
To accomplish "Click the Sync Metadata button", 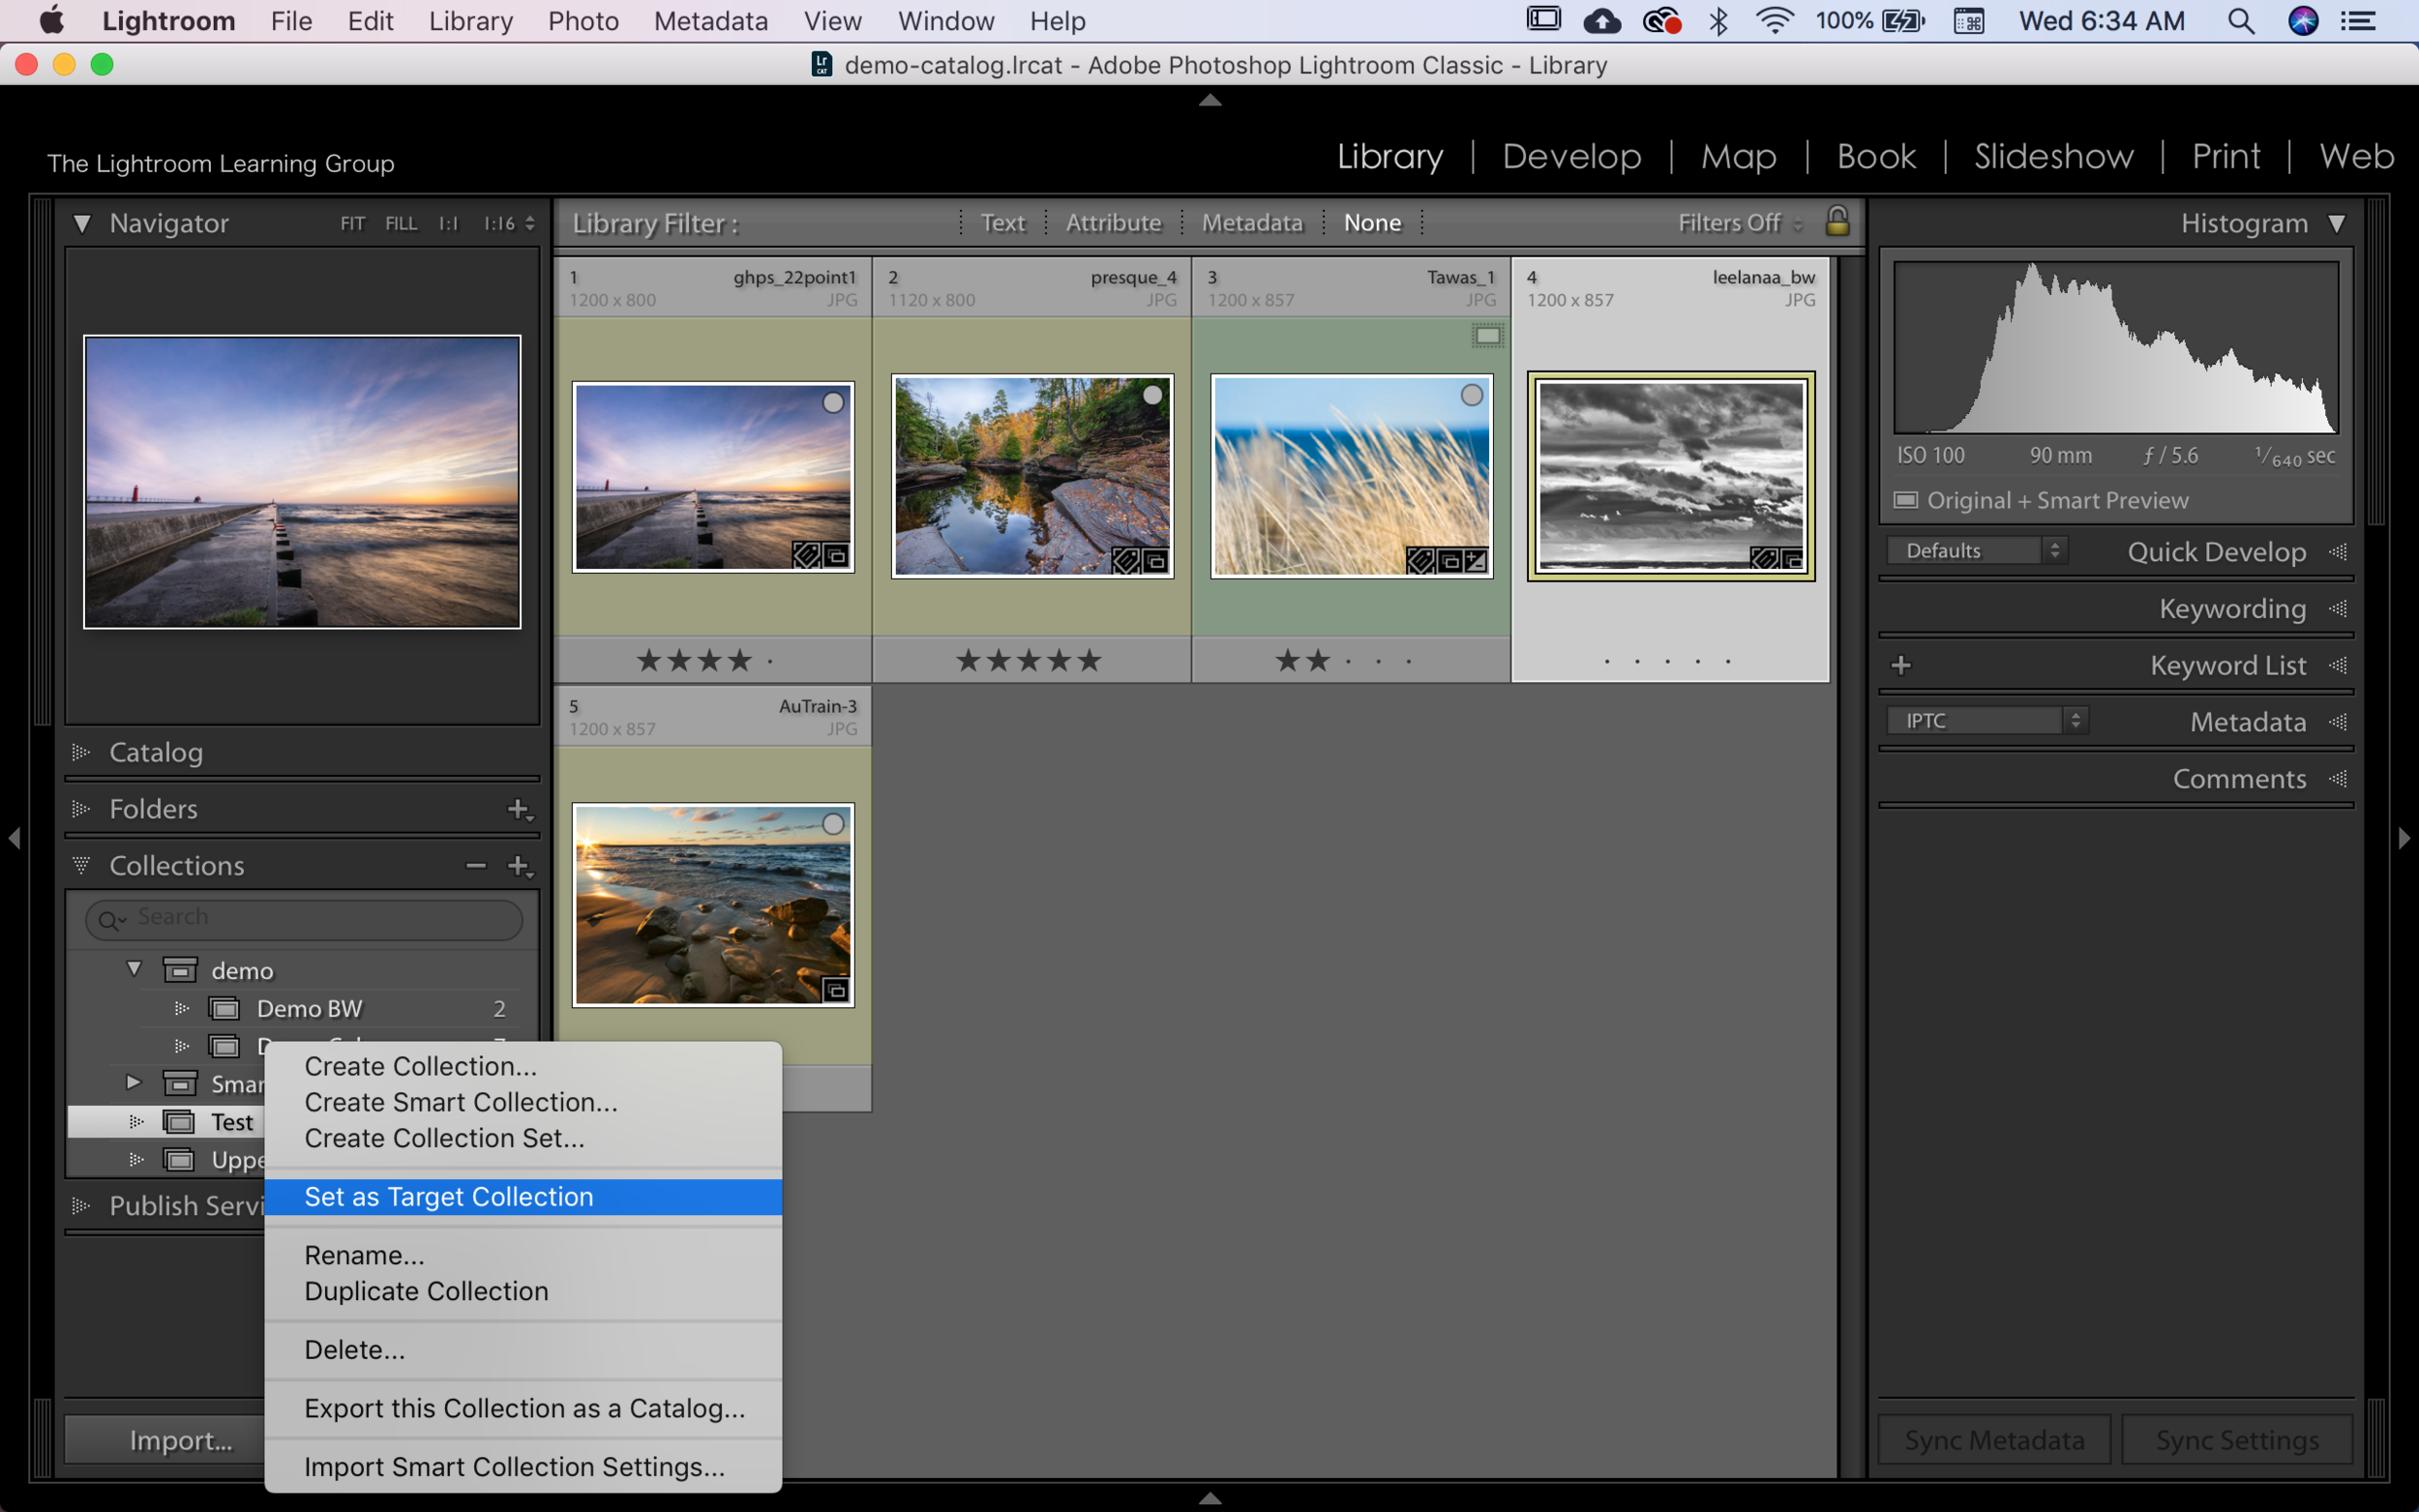I will click(1994, 1440).
